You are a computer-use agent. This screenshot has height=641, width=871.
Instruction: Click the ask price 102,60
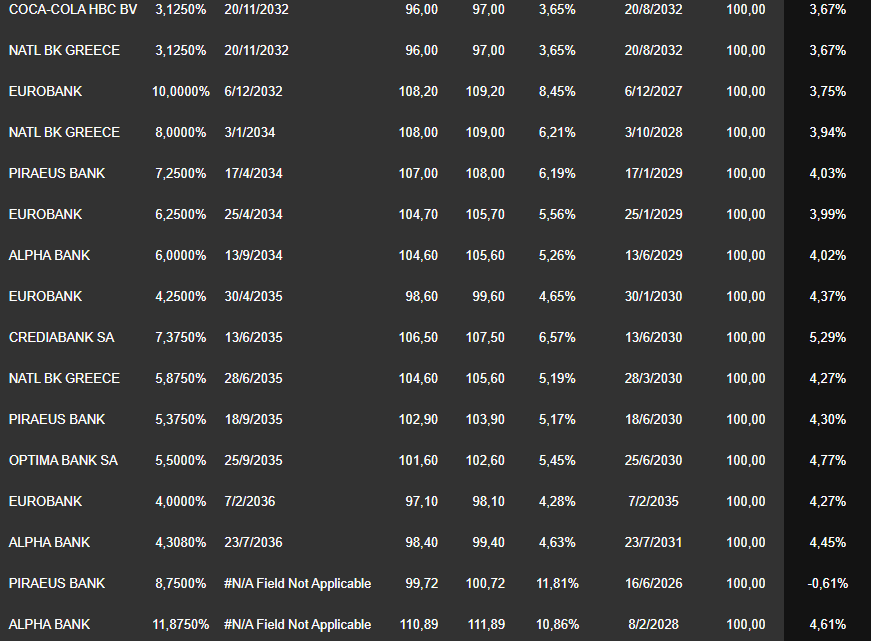click(x=485, y=460)
